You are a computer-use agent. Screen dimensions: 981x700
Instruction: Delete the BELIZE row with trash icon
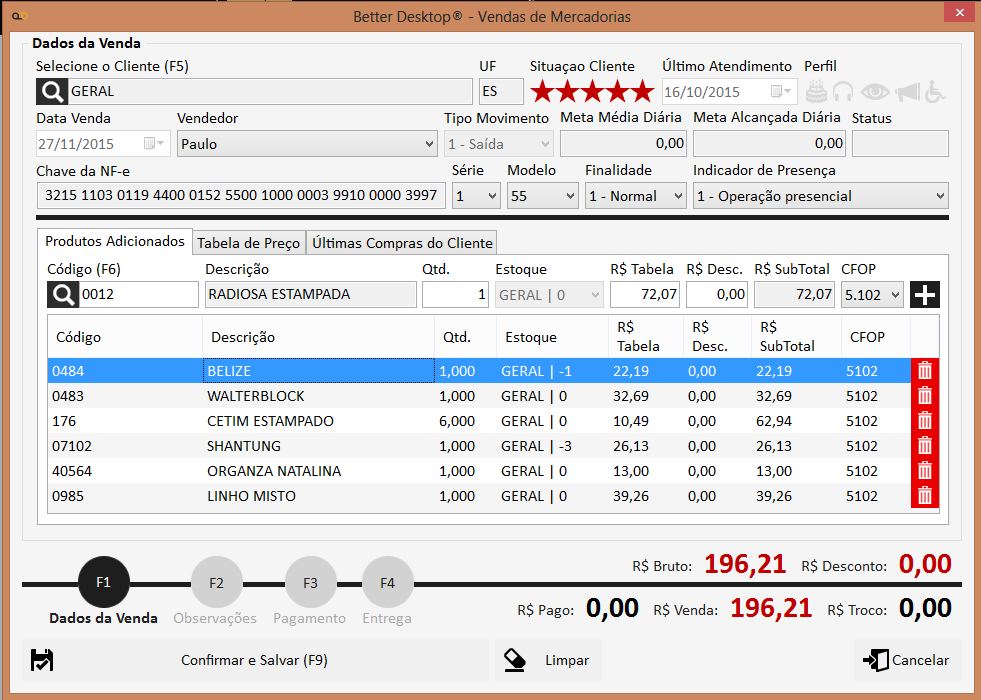[925, 371]
